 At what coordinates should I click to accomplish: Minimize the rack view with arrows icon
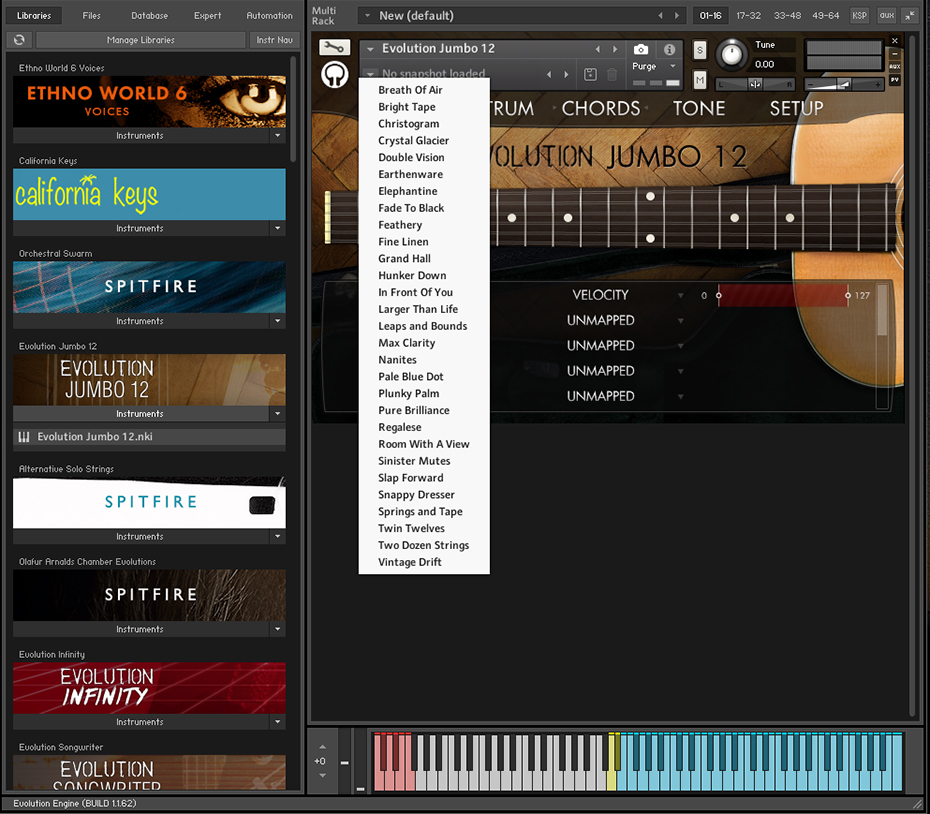pyautogui.click(x=909, y=15)
